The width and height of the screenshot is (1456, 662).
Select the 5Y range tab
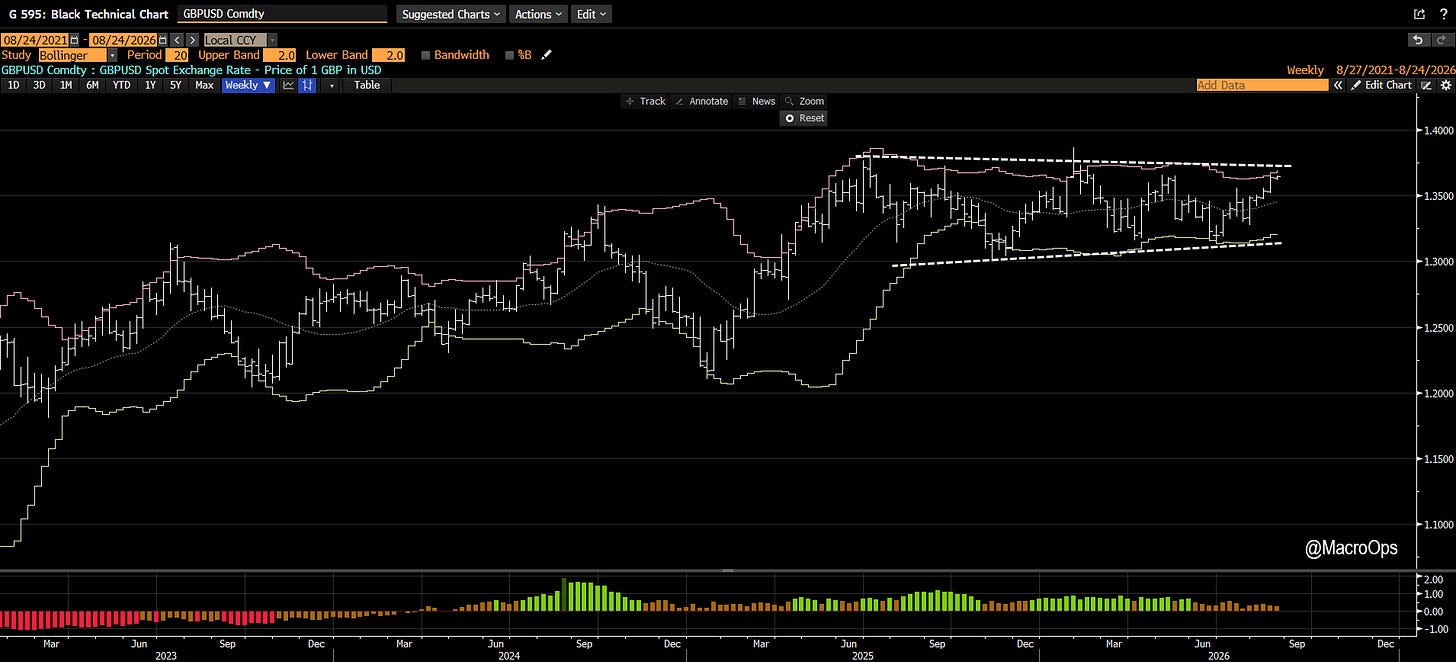point(175,85)
